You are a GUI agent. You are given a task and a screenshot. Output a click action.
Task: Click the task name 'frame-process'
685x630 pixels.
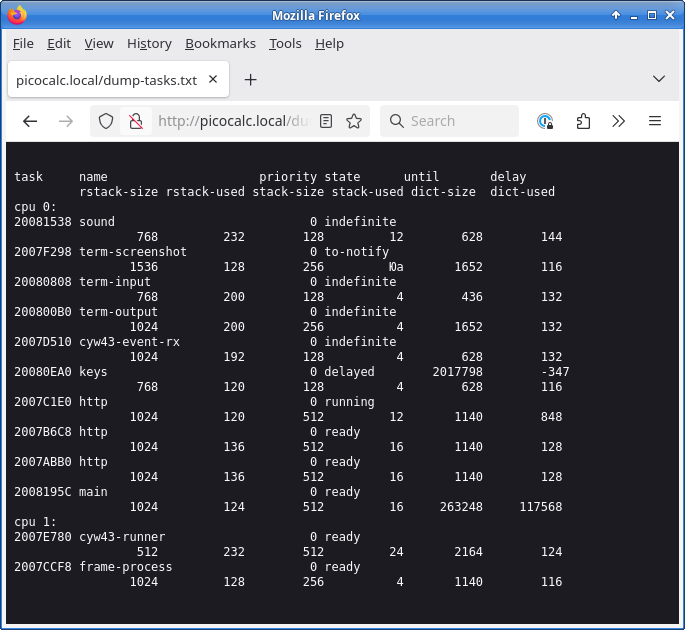click(126, 567)
